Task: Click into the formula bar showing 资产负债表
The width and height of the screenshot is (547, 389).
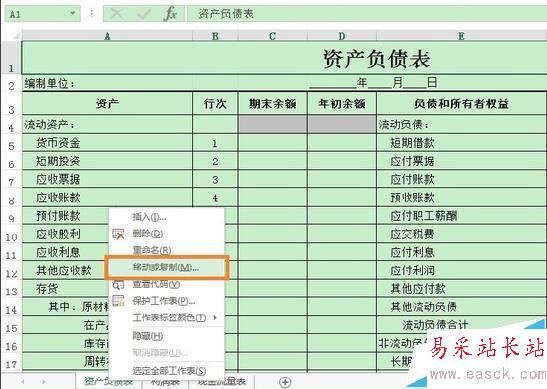Action: pos(367,14)
